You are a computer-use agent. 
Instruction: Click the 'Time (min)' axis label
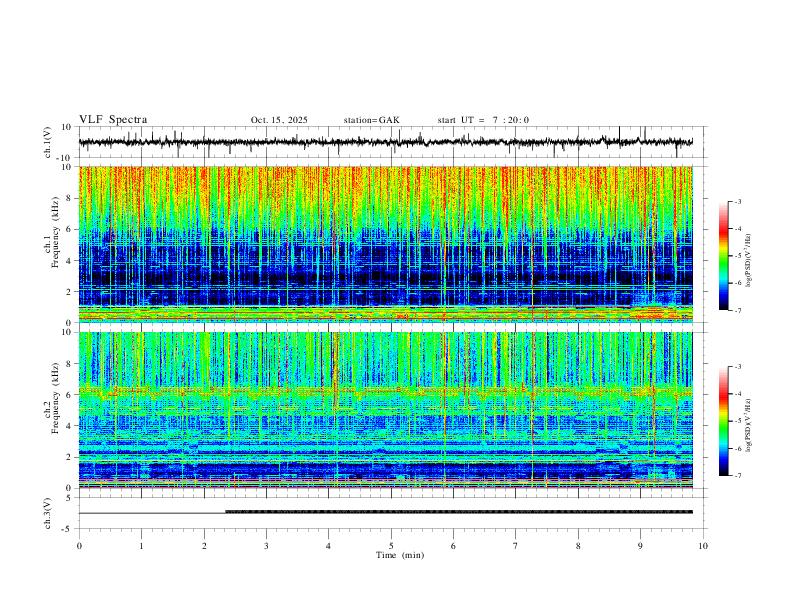400,555
